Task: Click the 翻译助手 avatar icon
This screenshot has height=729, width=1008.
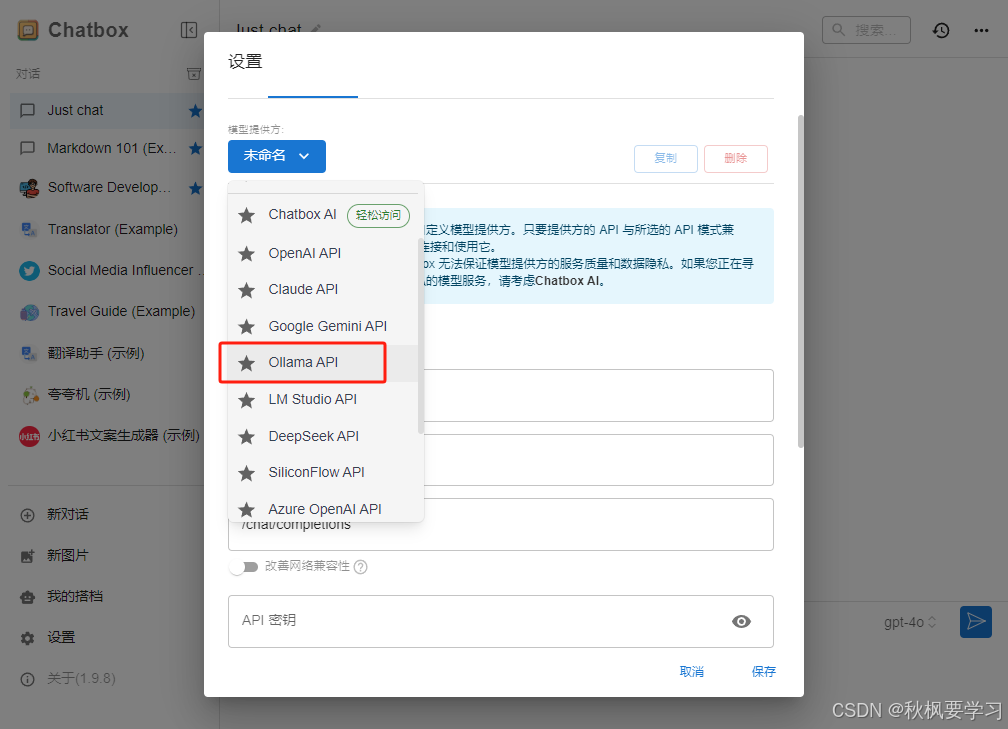Action: (x=29, y=354)
